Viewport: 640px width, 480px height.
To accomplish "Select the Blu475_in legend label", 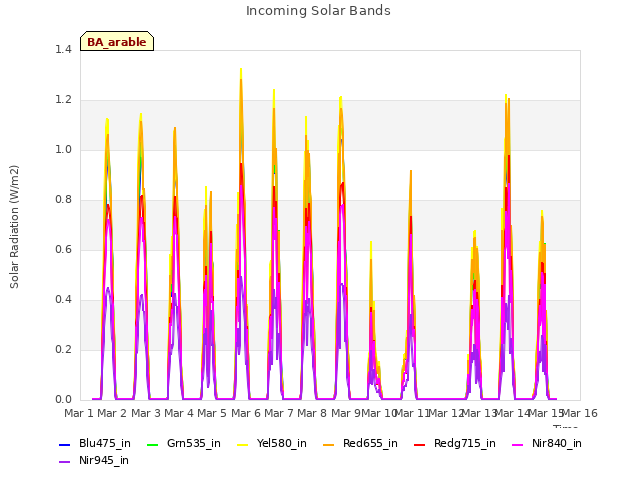I will pyautogui.click(x=105, y=443).
